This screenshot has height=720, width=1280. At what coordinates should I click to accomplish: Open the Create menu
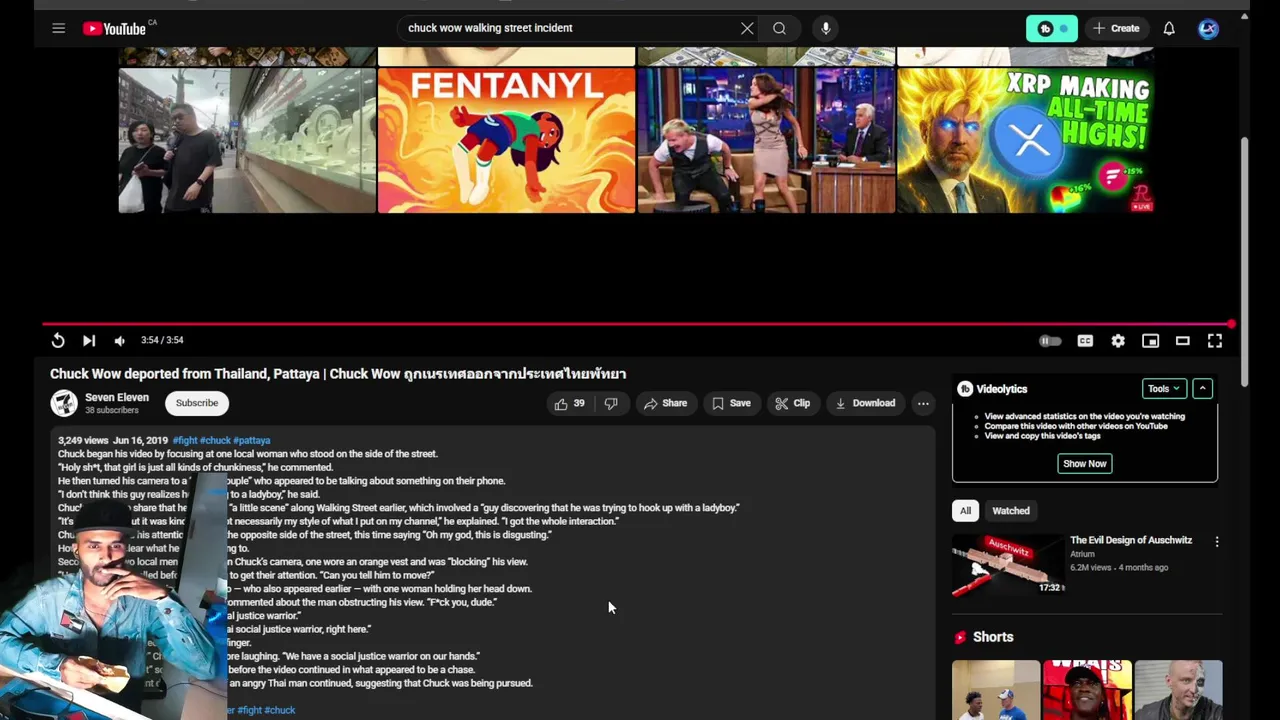pyautogui.click(x=1116, y=28)
